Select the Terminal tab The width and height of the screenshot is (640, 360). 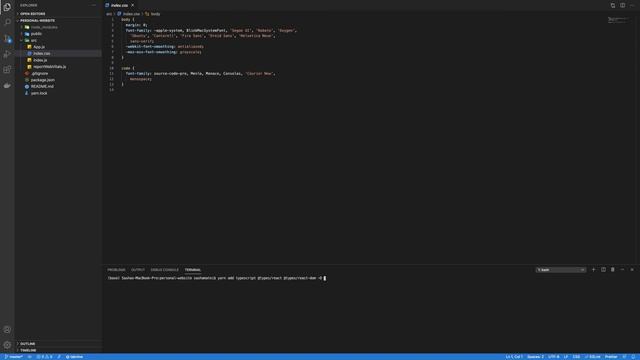(193, 270)
